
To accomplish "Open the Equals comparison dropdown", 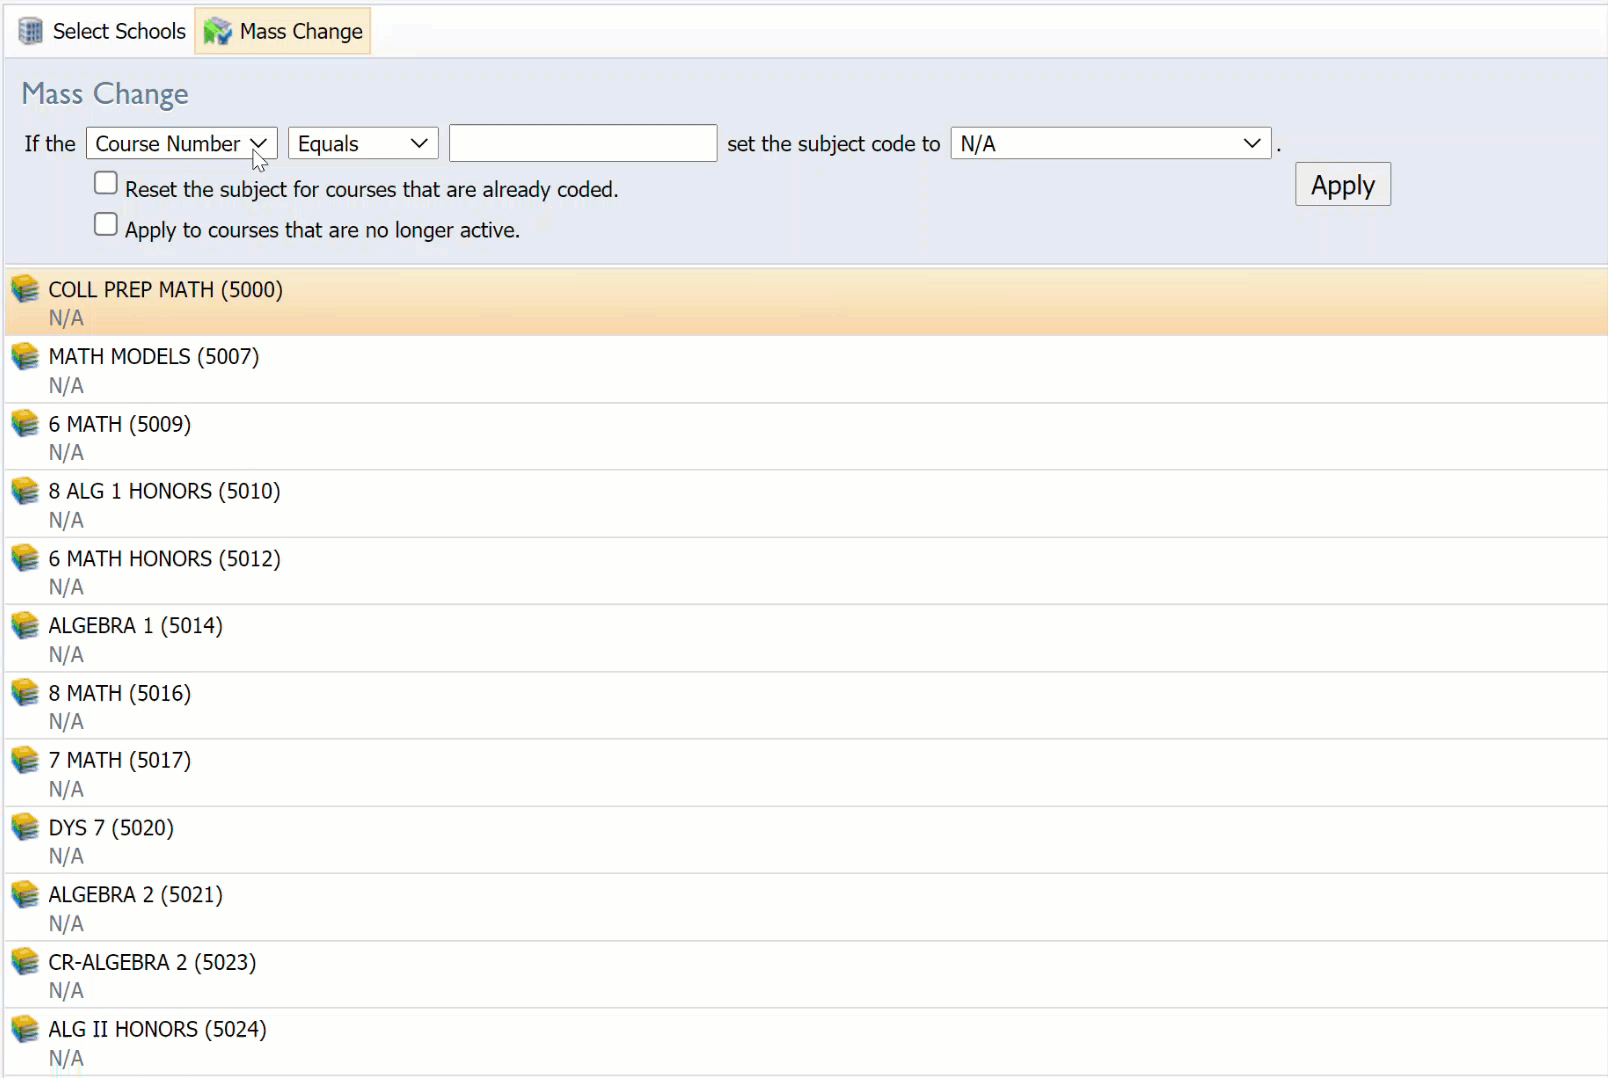I will pyautogui.click(x=363, y=143).
